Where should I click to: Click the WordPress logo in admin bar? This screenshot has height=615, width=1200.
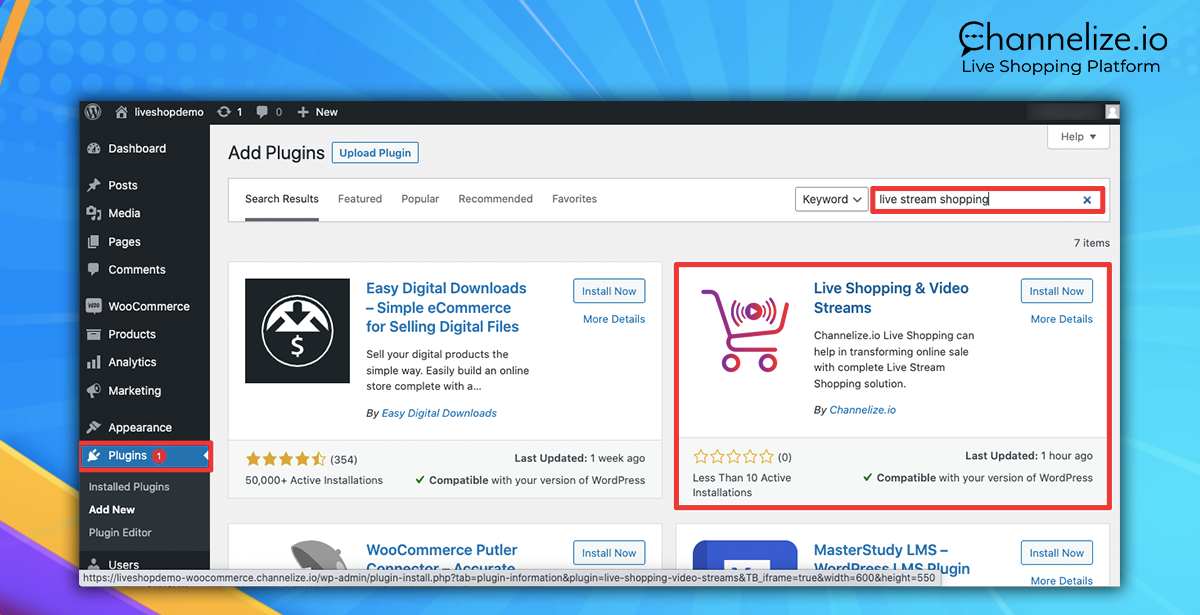tap(93, 112)
